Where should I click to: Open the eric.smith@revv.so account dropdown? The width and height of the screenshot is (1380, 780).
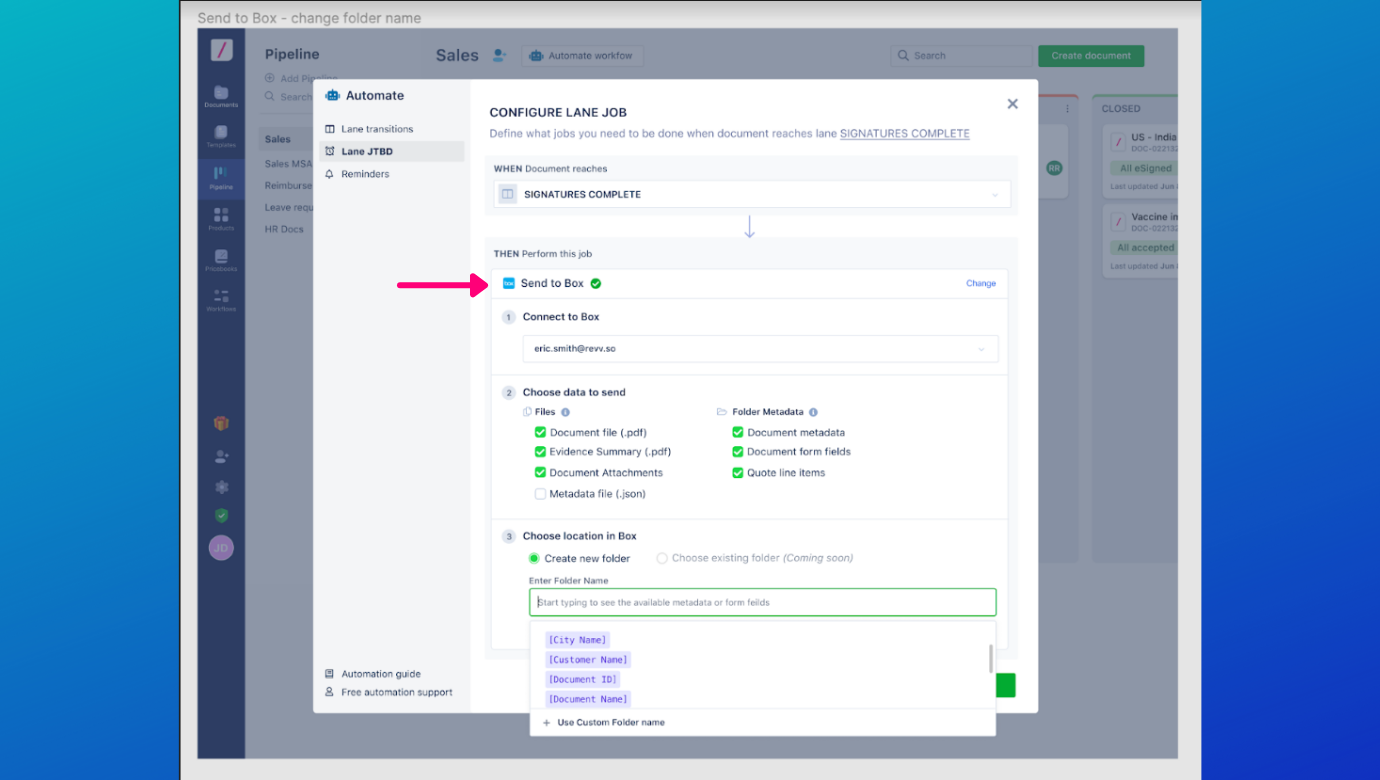[x=760, y=348]
